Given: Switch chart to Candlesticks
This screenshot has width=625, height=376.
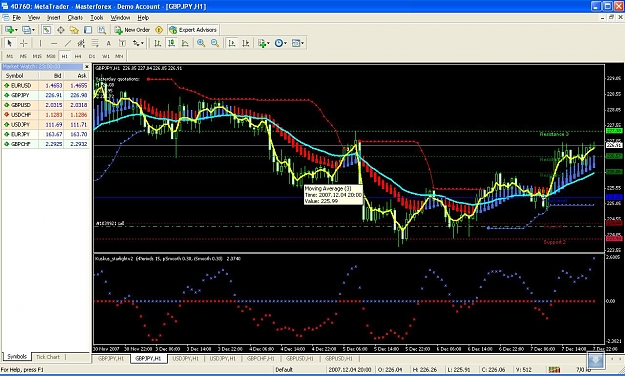Looking at the screenshot, I should pyautogui.click(x=171, y=43).
